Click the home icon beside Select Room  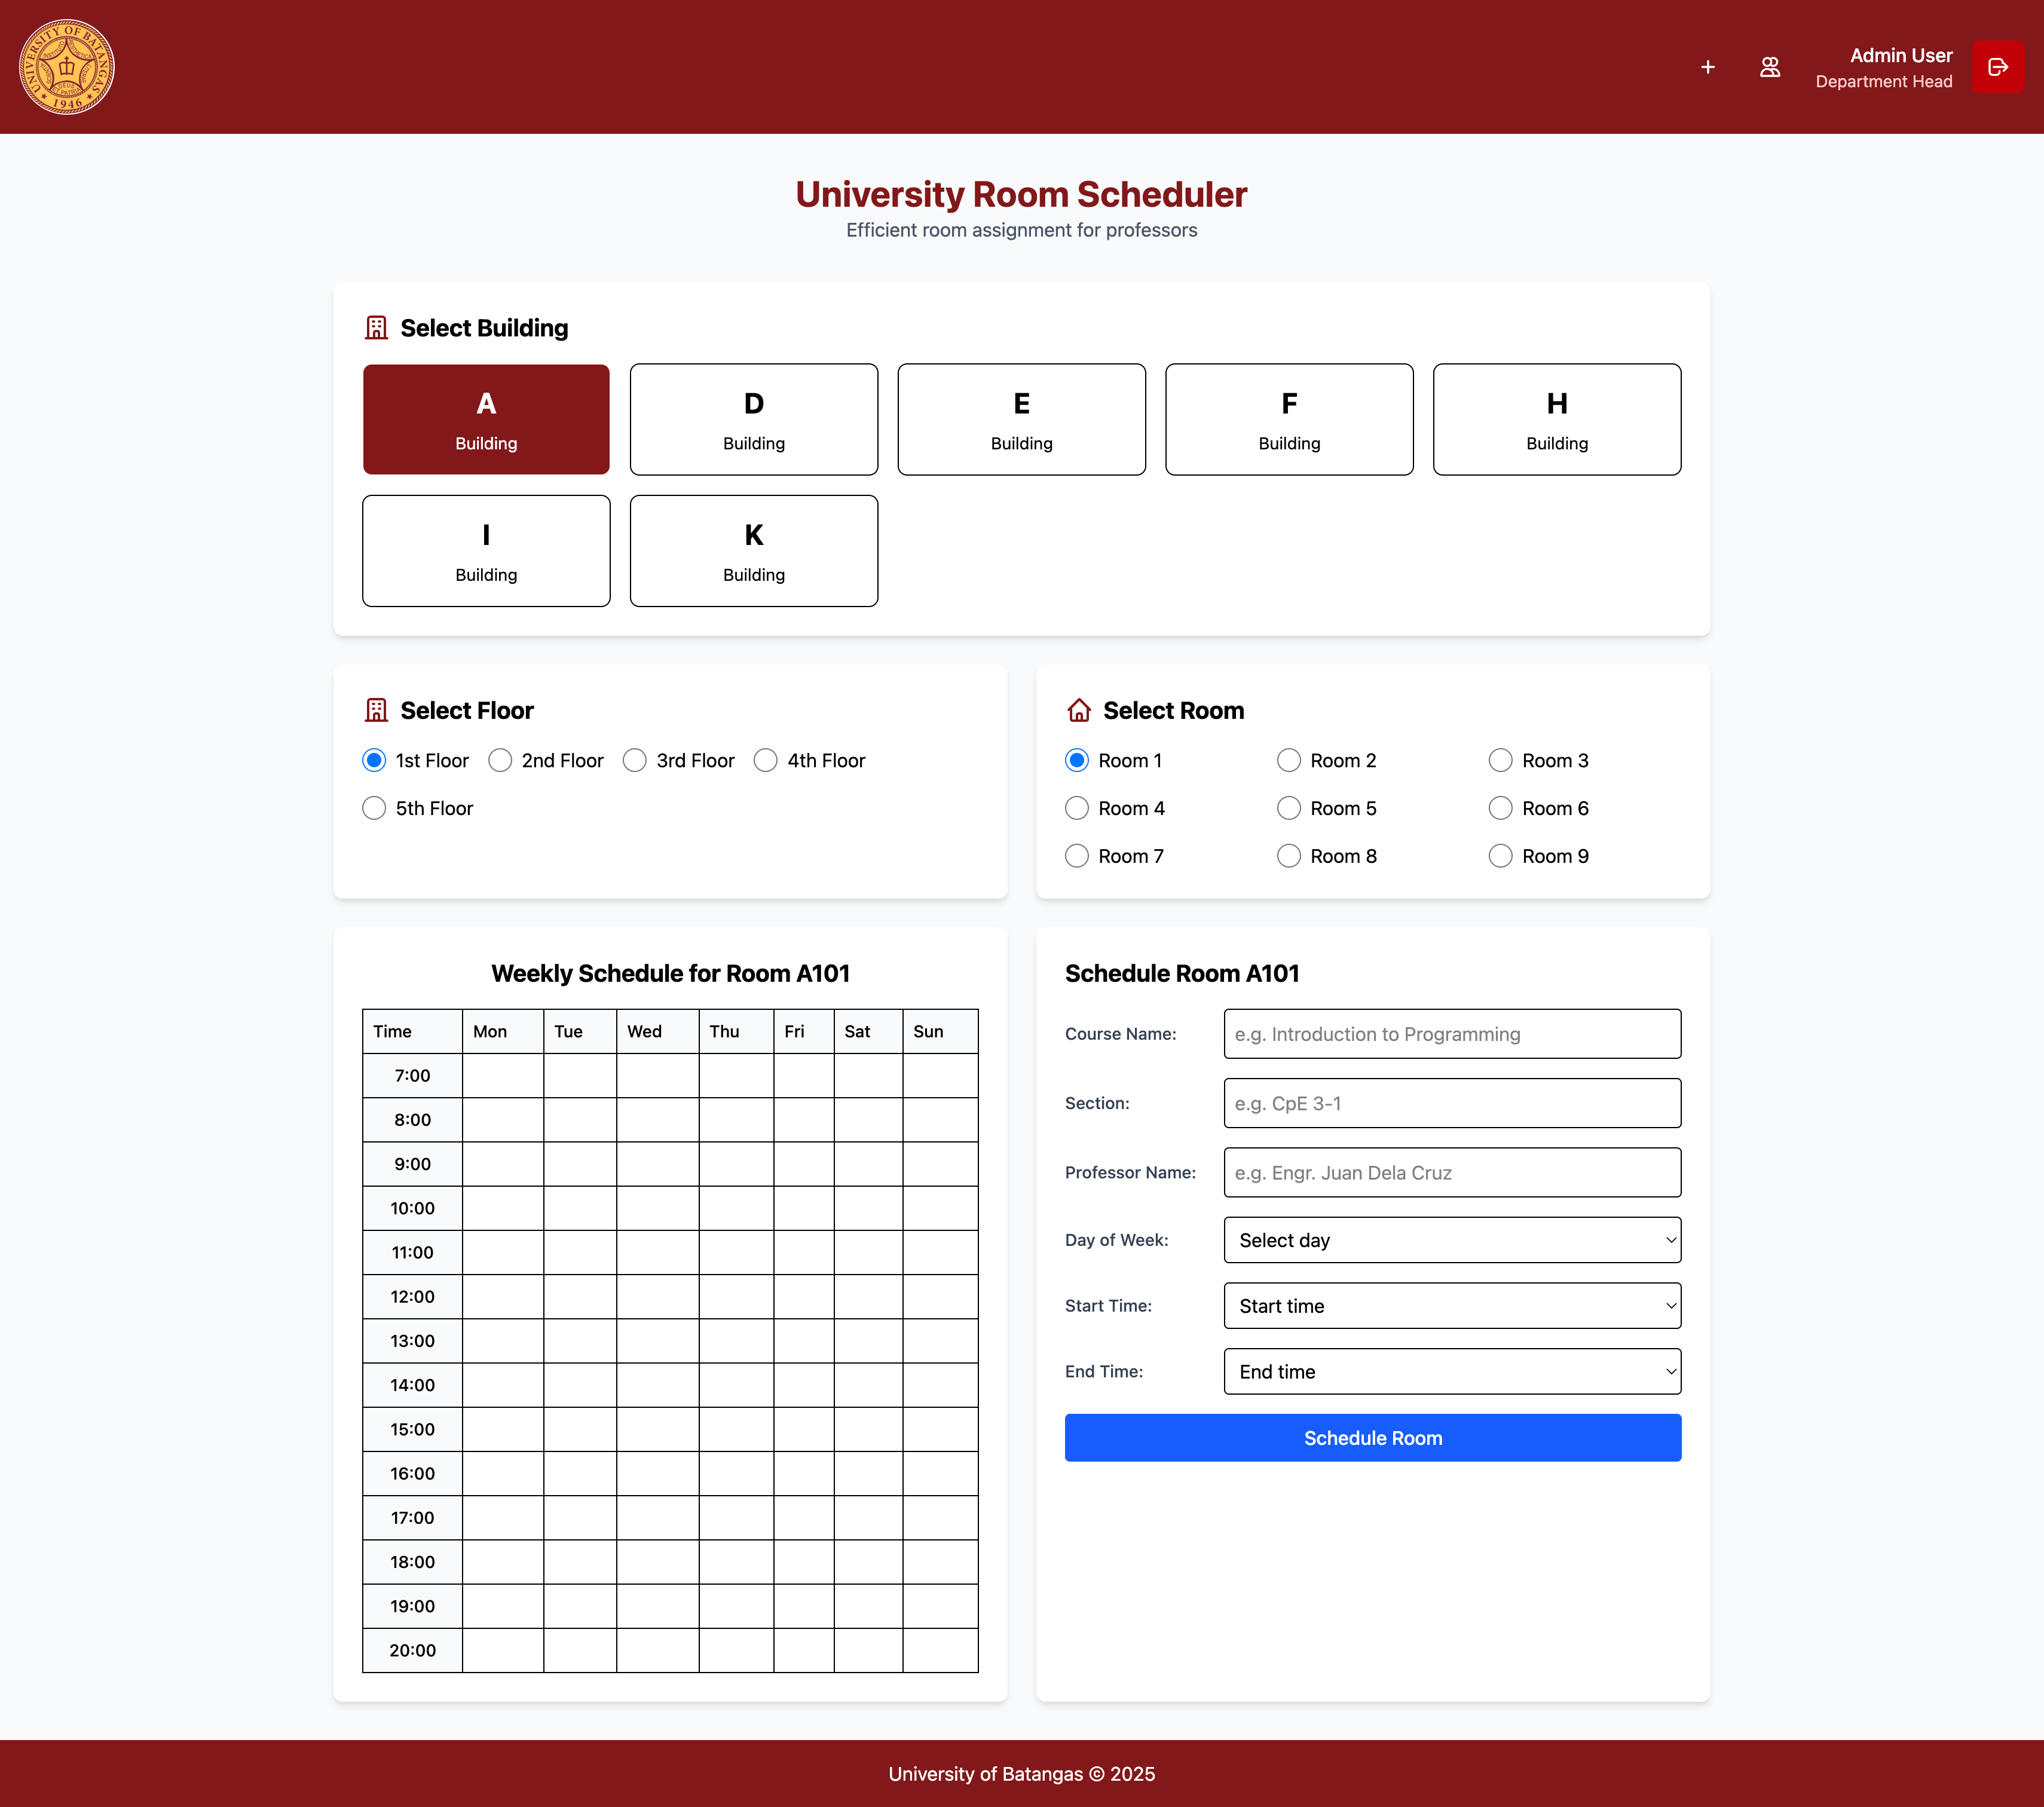pyautogui.click(x=1079, y=709)
